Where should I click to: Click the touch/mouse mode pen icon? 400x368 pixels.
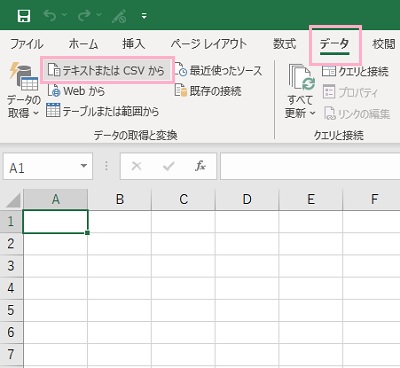pyautogui.click(x=119, y=16)
